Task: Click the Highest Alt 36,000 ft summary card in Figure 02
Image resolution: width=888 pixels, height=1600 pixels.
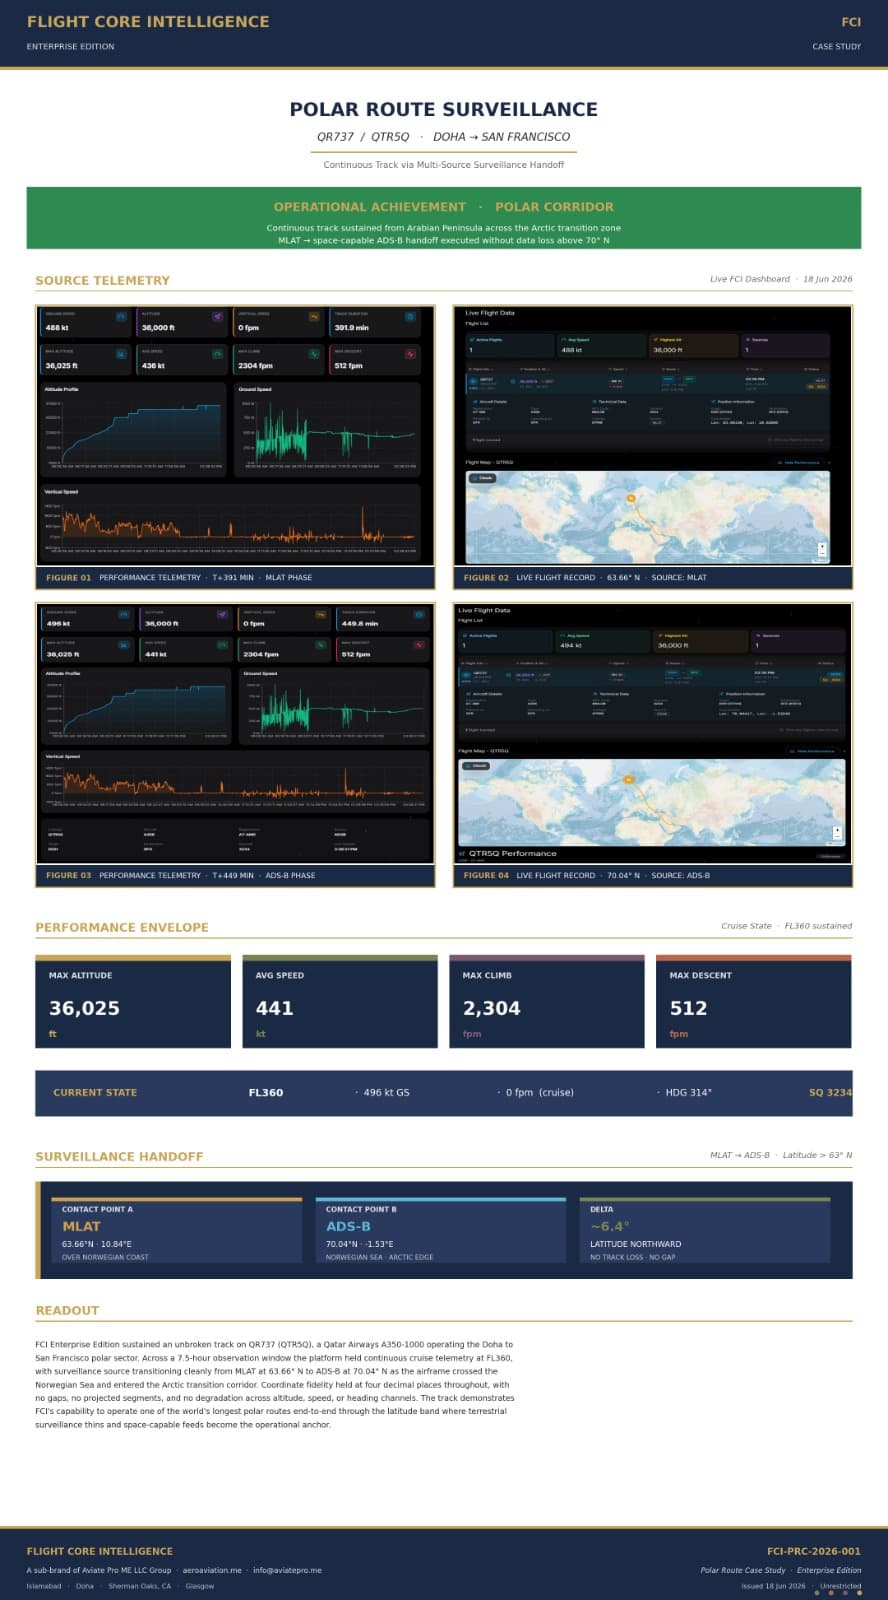Action: (692, 345)
